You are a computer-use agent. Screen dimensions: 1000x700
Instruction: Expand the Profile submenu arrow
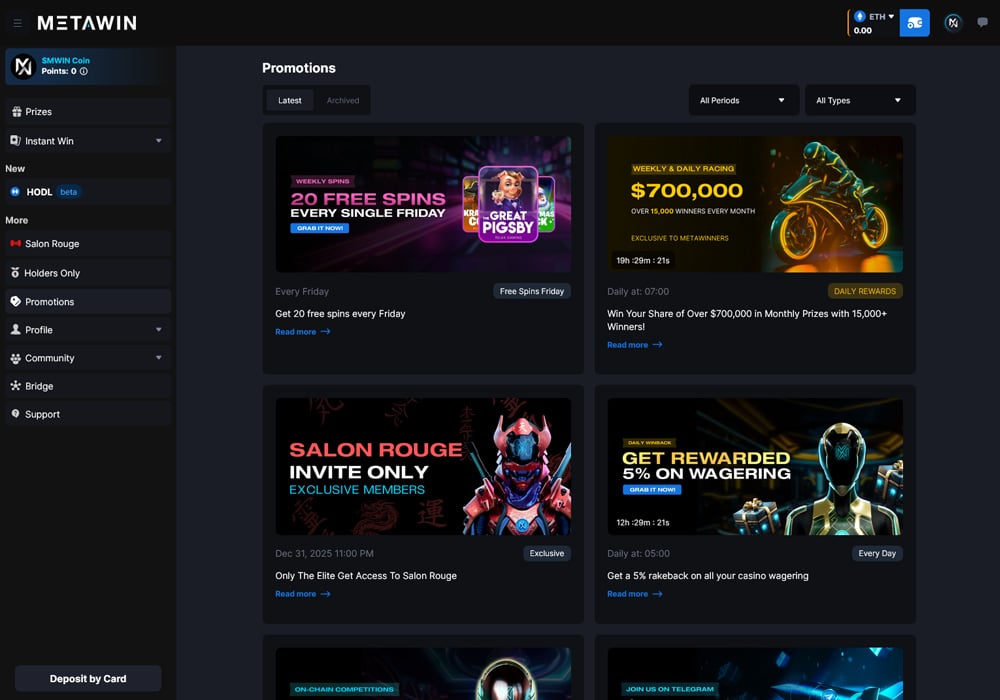tap(158, 330)
